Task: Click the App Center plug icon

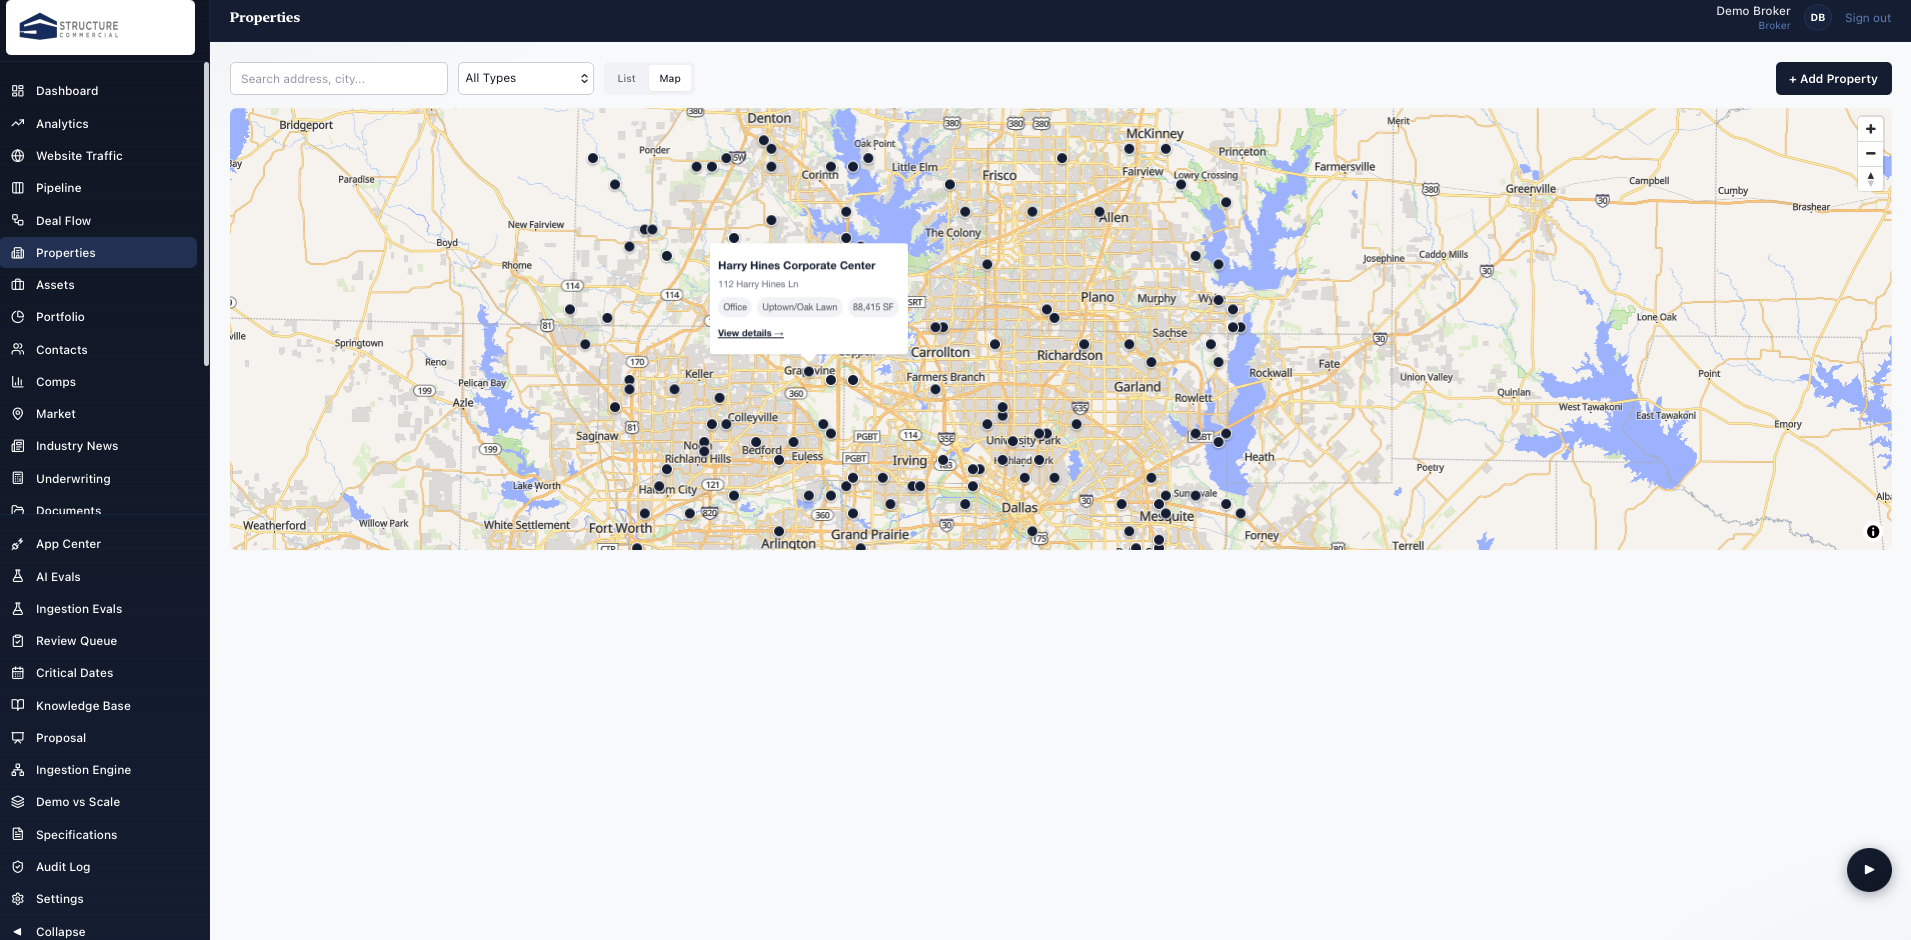Action: tap(18, 544)
